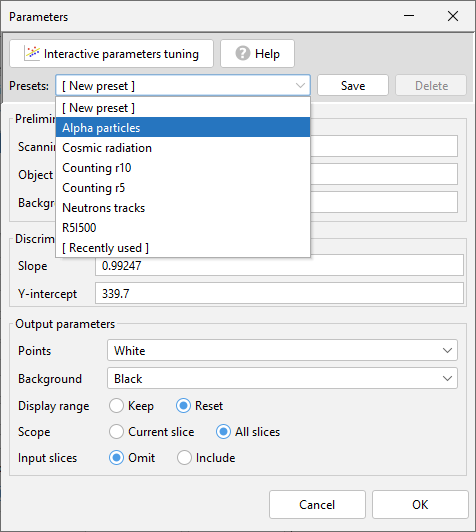Open Interactive parameters tuning
The height and width of the screenshot is (532, 476).
[x=111, y=54]
